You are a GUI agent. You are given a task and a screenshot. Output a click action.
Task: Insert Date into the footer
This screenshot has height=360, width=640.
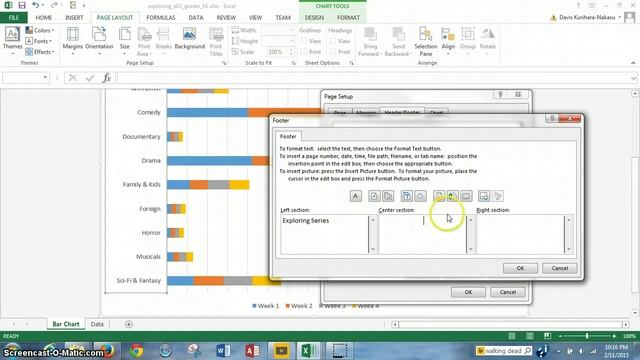click(x=407, y=196)
